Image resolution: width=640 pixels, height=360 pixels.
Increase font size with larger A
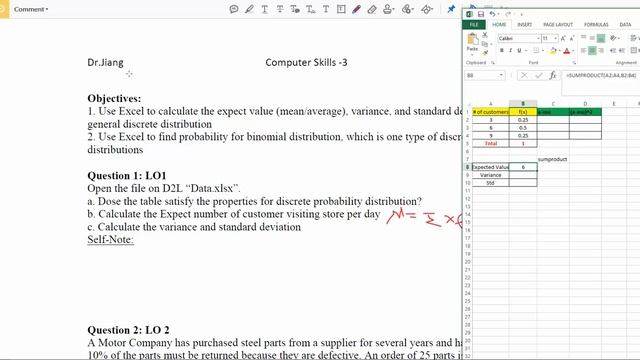pyautogui.click(x=563, y=38)
